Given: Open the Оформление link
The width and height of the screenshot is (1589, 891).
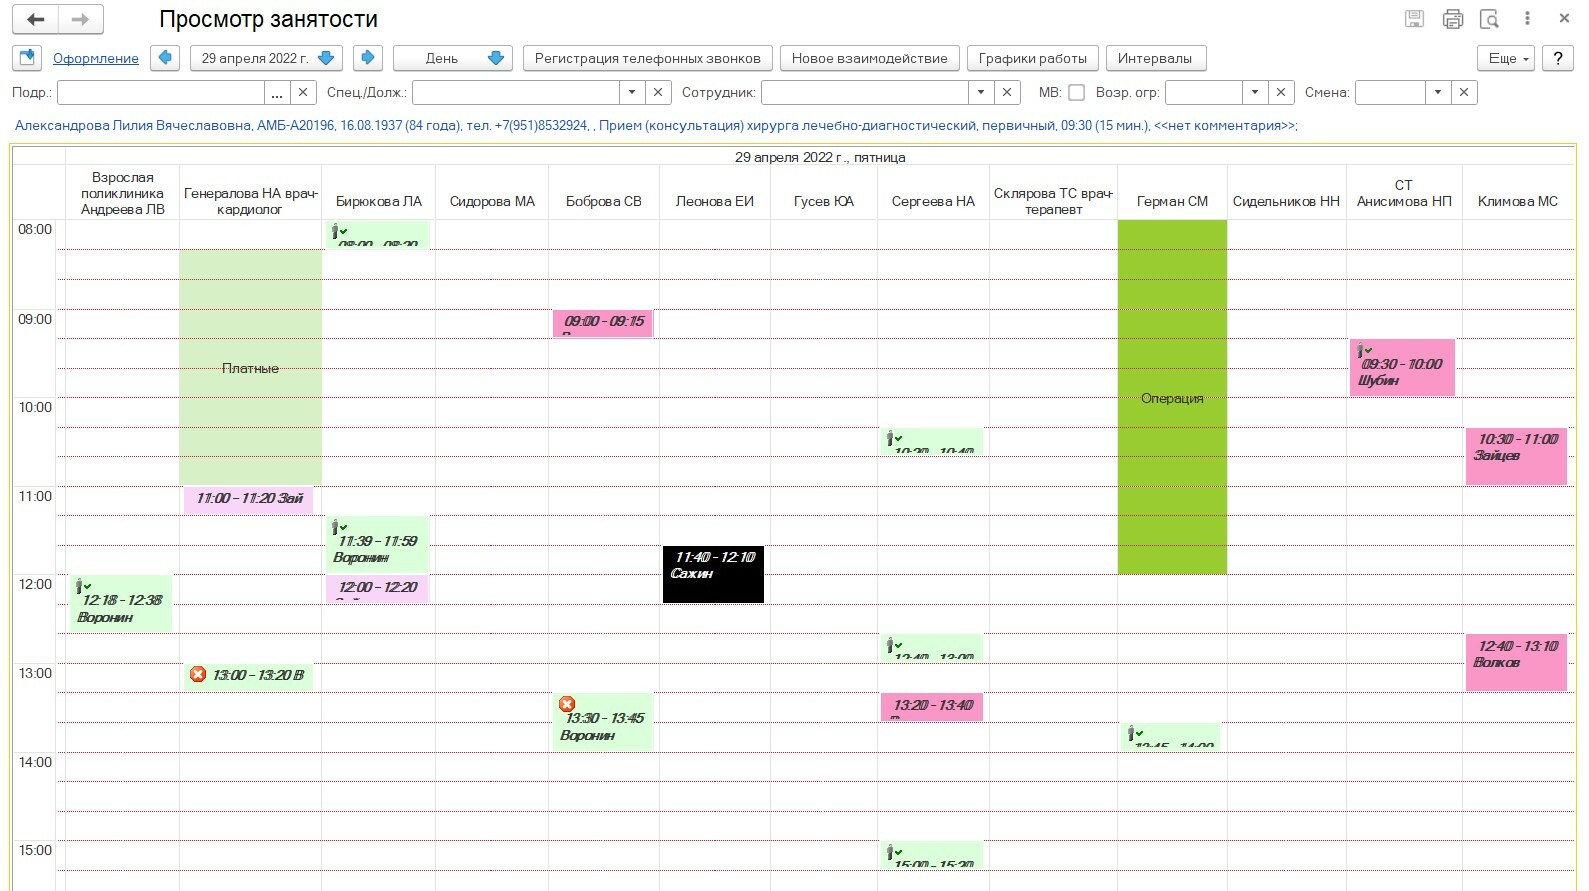Looking at the screenshot, I should click(96, 58).
